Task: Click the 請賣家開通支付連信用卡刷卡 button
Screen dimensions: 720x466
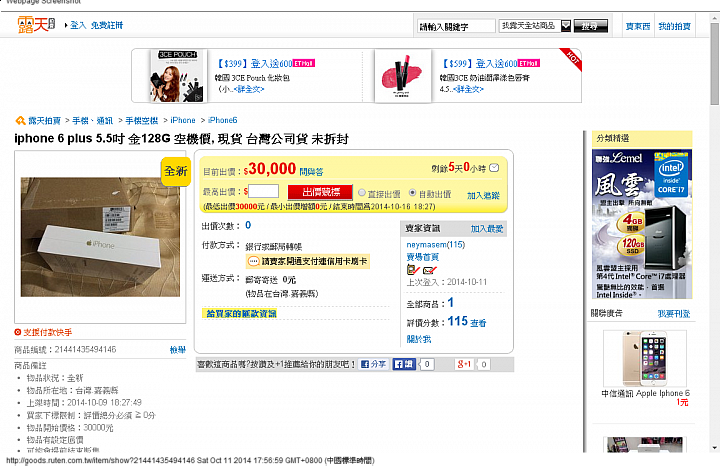Action: point(308,261)
